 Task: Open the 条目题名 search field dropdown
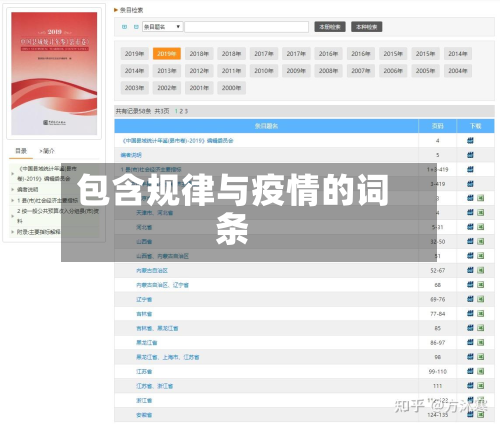pos(163,27)
